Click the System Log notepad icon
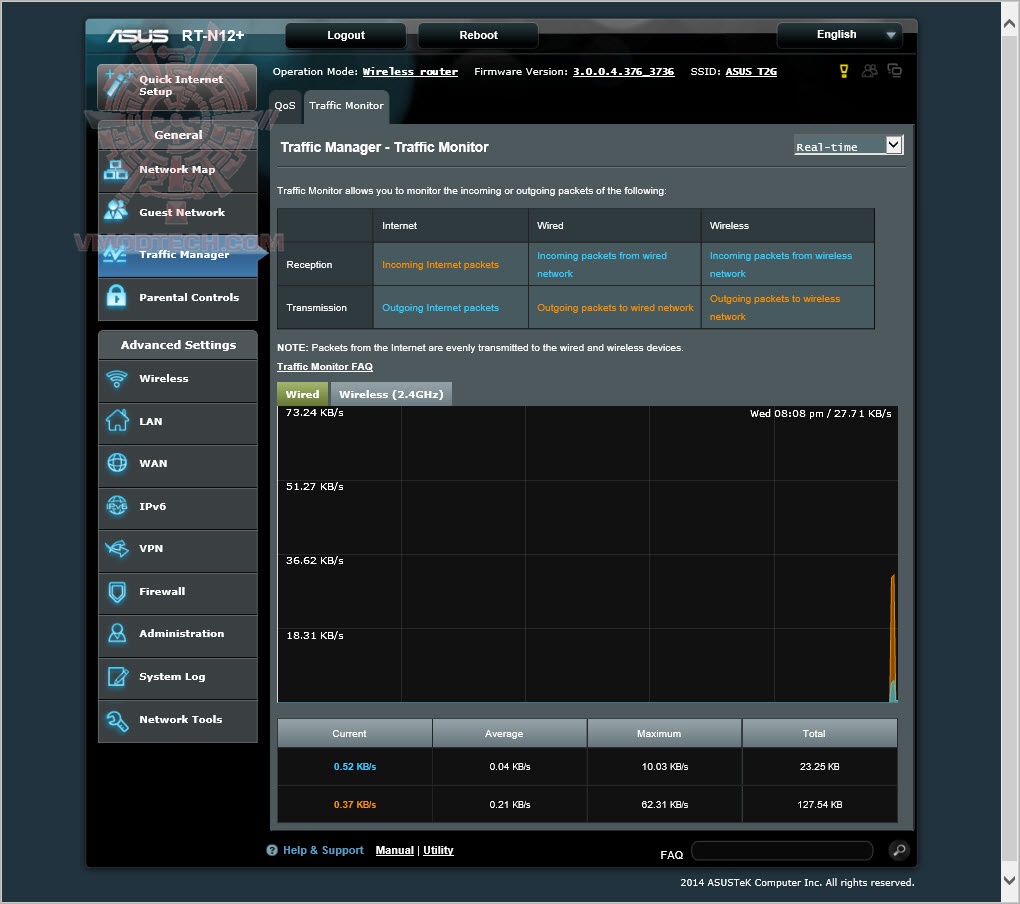The height and width of the screenshot is (904, 1020). point(117,676)
